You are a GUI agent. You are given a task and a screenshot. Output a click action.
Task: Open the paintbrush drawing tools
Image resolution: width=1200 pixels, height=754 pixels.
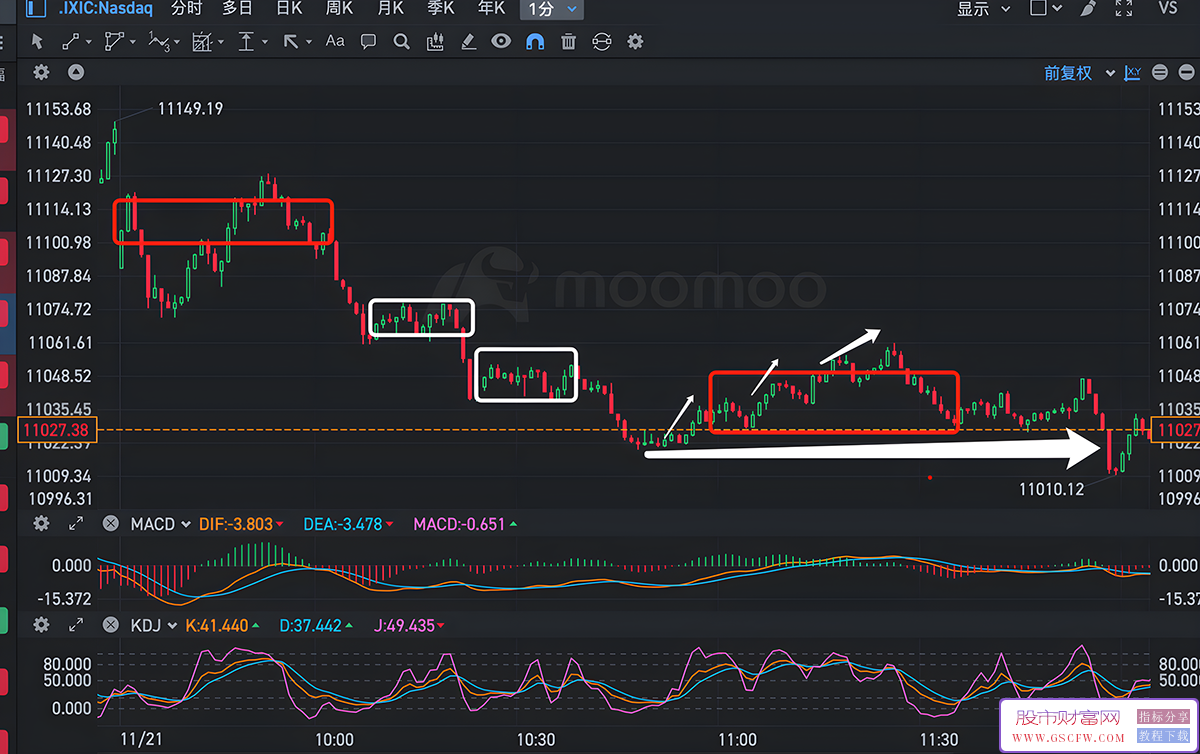coord(1090,9)
